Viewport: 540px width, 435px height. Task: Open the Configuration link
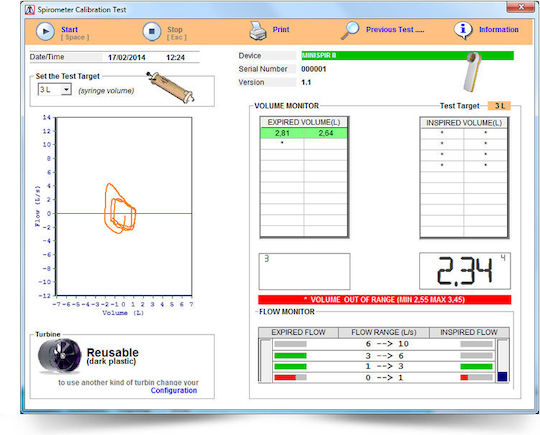pyautogui.click(x=174, y=391)
